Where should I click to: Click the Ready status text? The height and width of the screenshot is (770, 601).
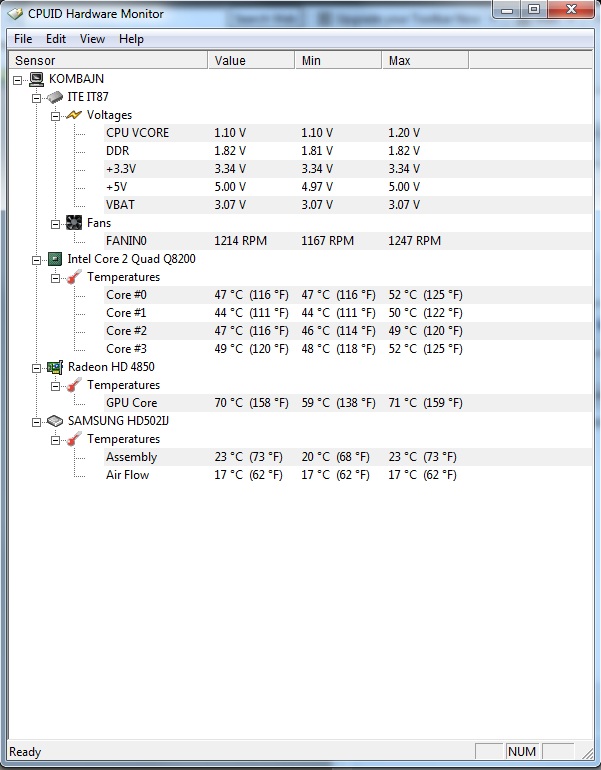[x=25, y=752]
